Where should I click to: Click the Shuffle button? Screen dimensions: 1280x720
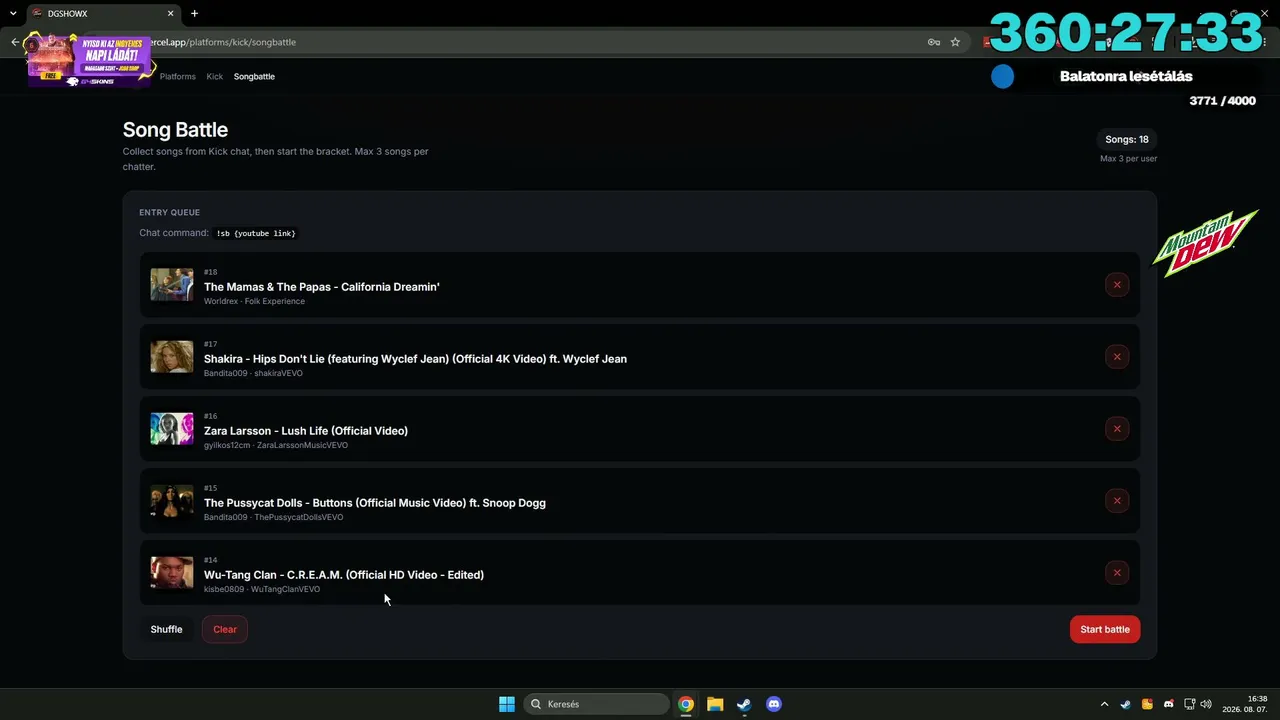(x=166, y=629)
